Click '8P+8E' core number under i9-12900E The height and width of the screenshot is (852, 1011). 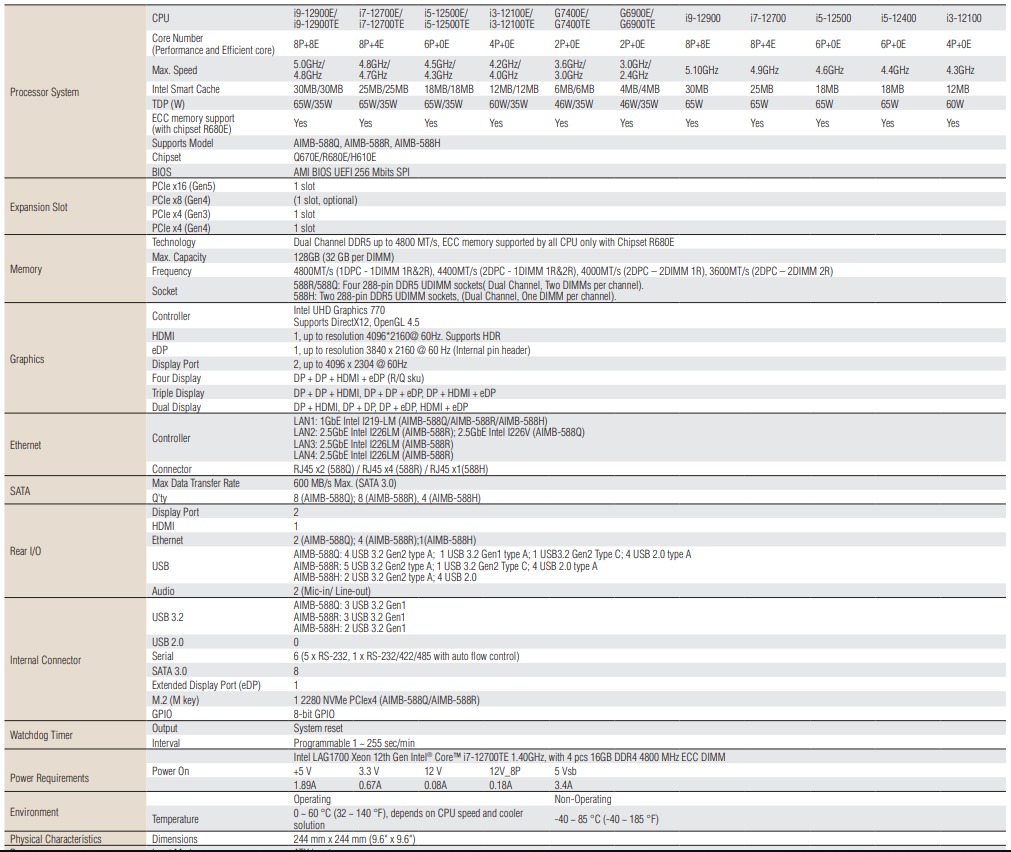point(306,44)
